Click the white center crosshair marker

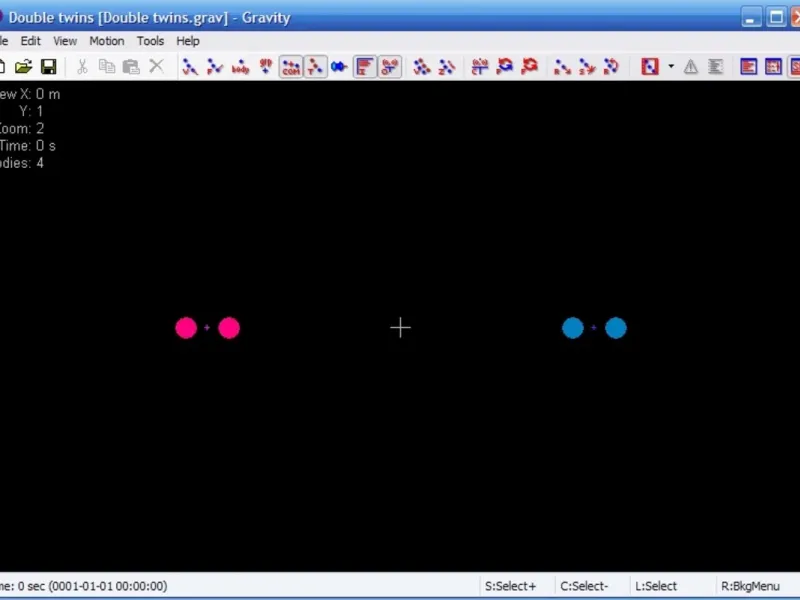(x=401, y=328)
